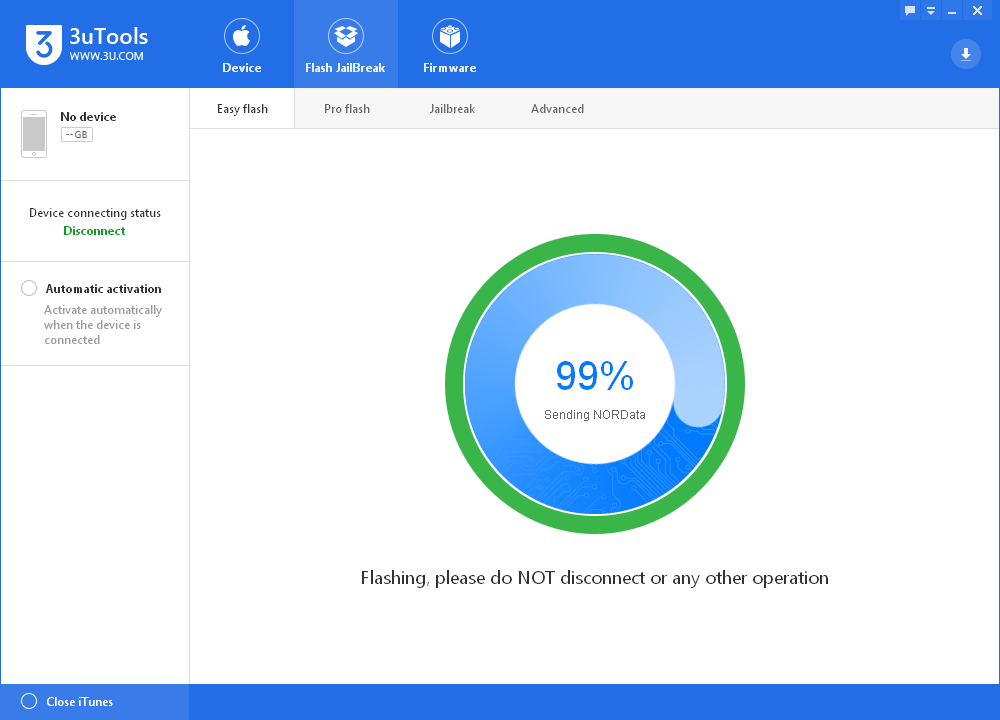
Task: Open the Device section icon
Action: [x=242, y=36]
